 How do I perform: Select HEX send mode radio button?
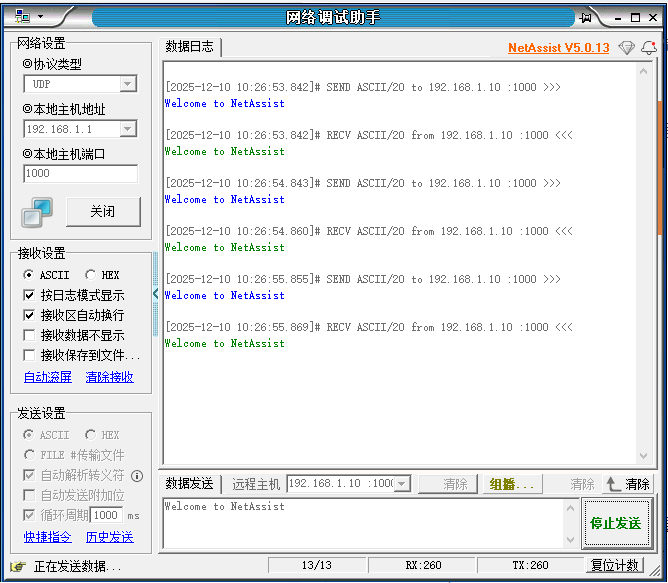coord(90,435)
